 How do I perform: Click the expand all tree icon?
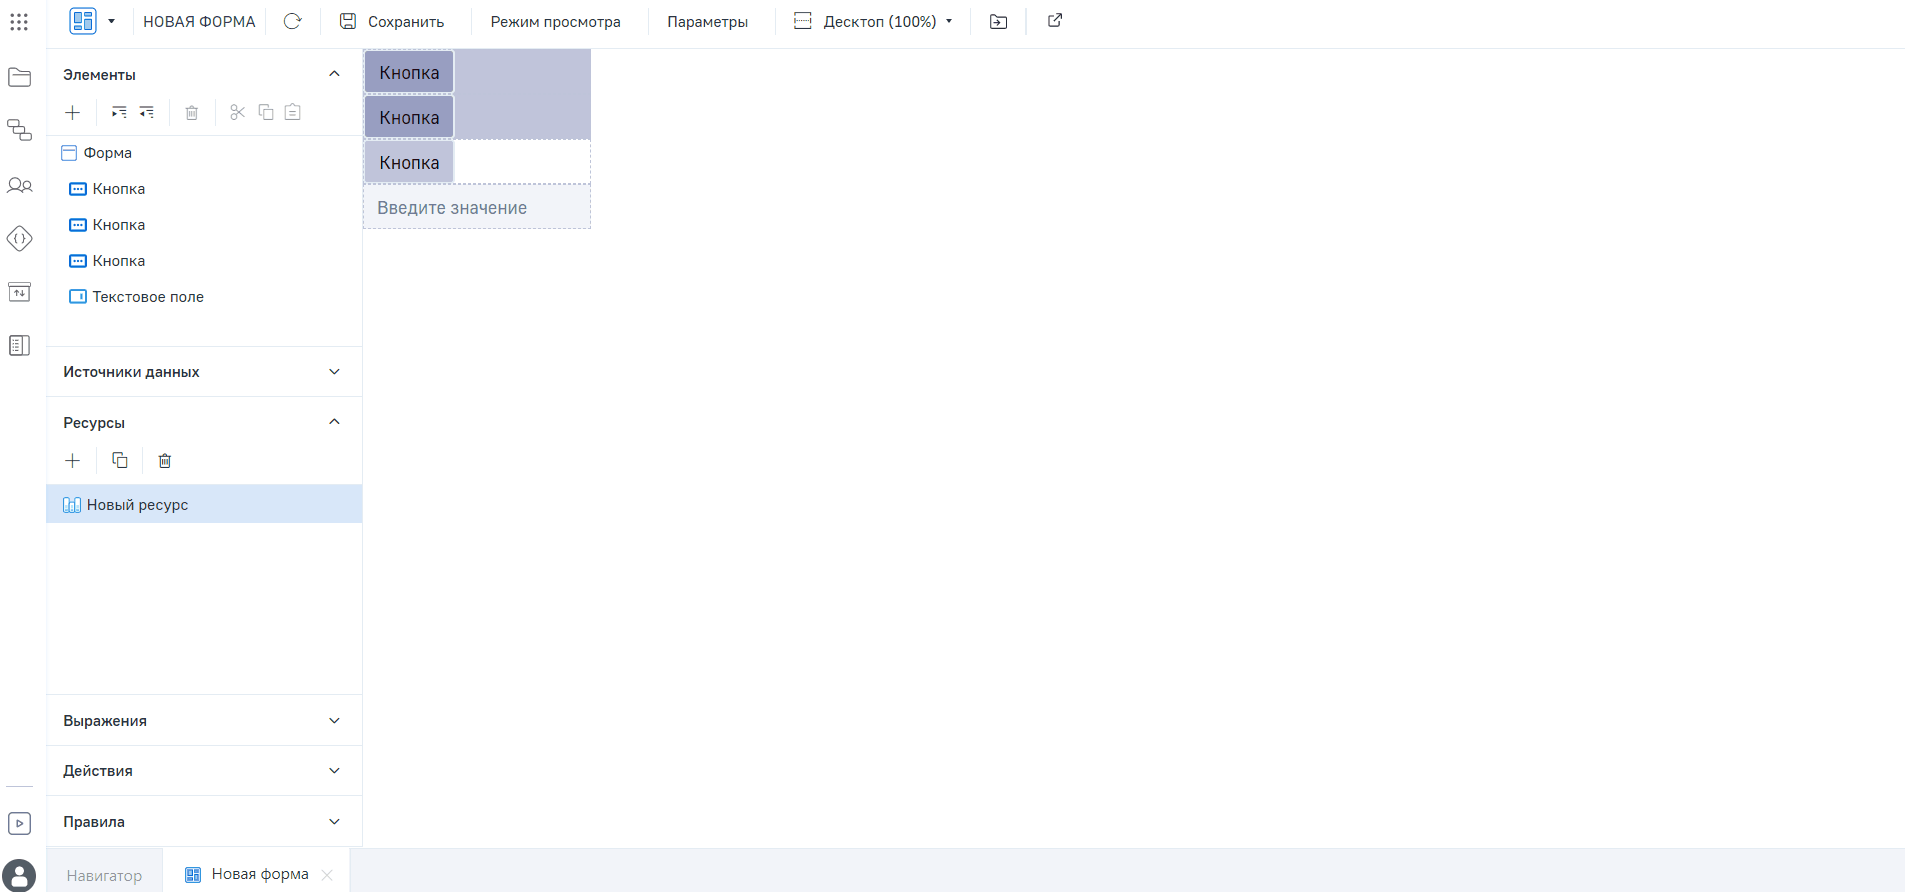[119, 112]
